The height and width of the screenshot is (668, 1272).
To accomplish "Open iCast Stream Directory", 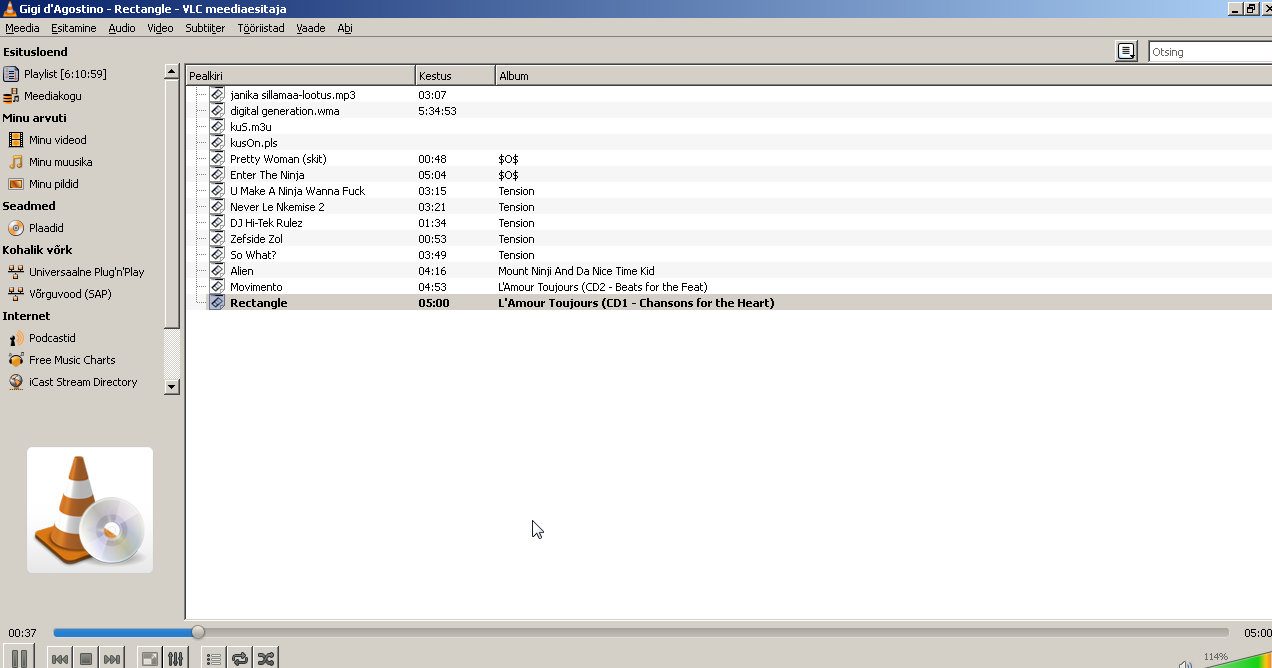I will [82, 382].
